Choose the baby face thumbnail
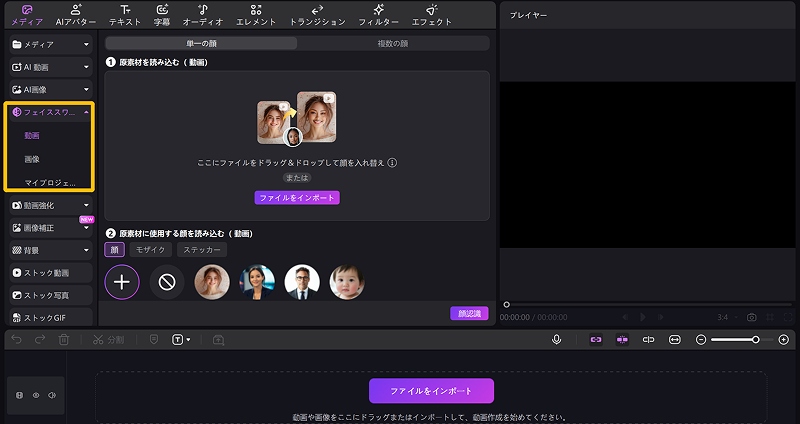Viewport: 800px width, 424px height. 346,282
